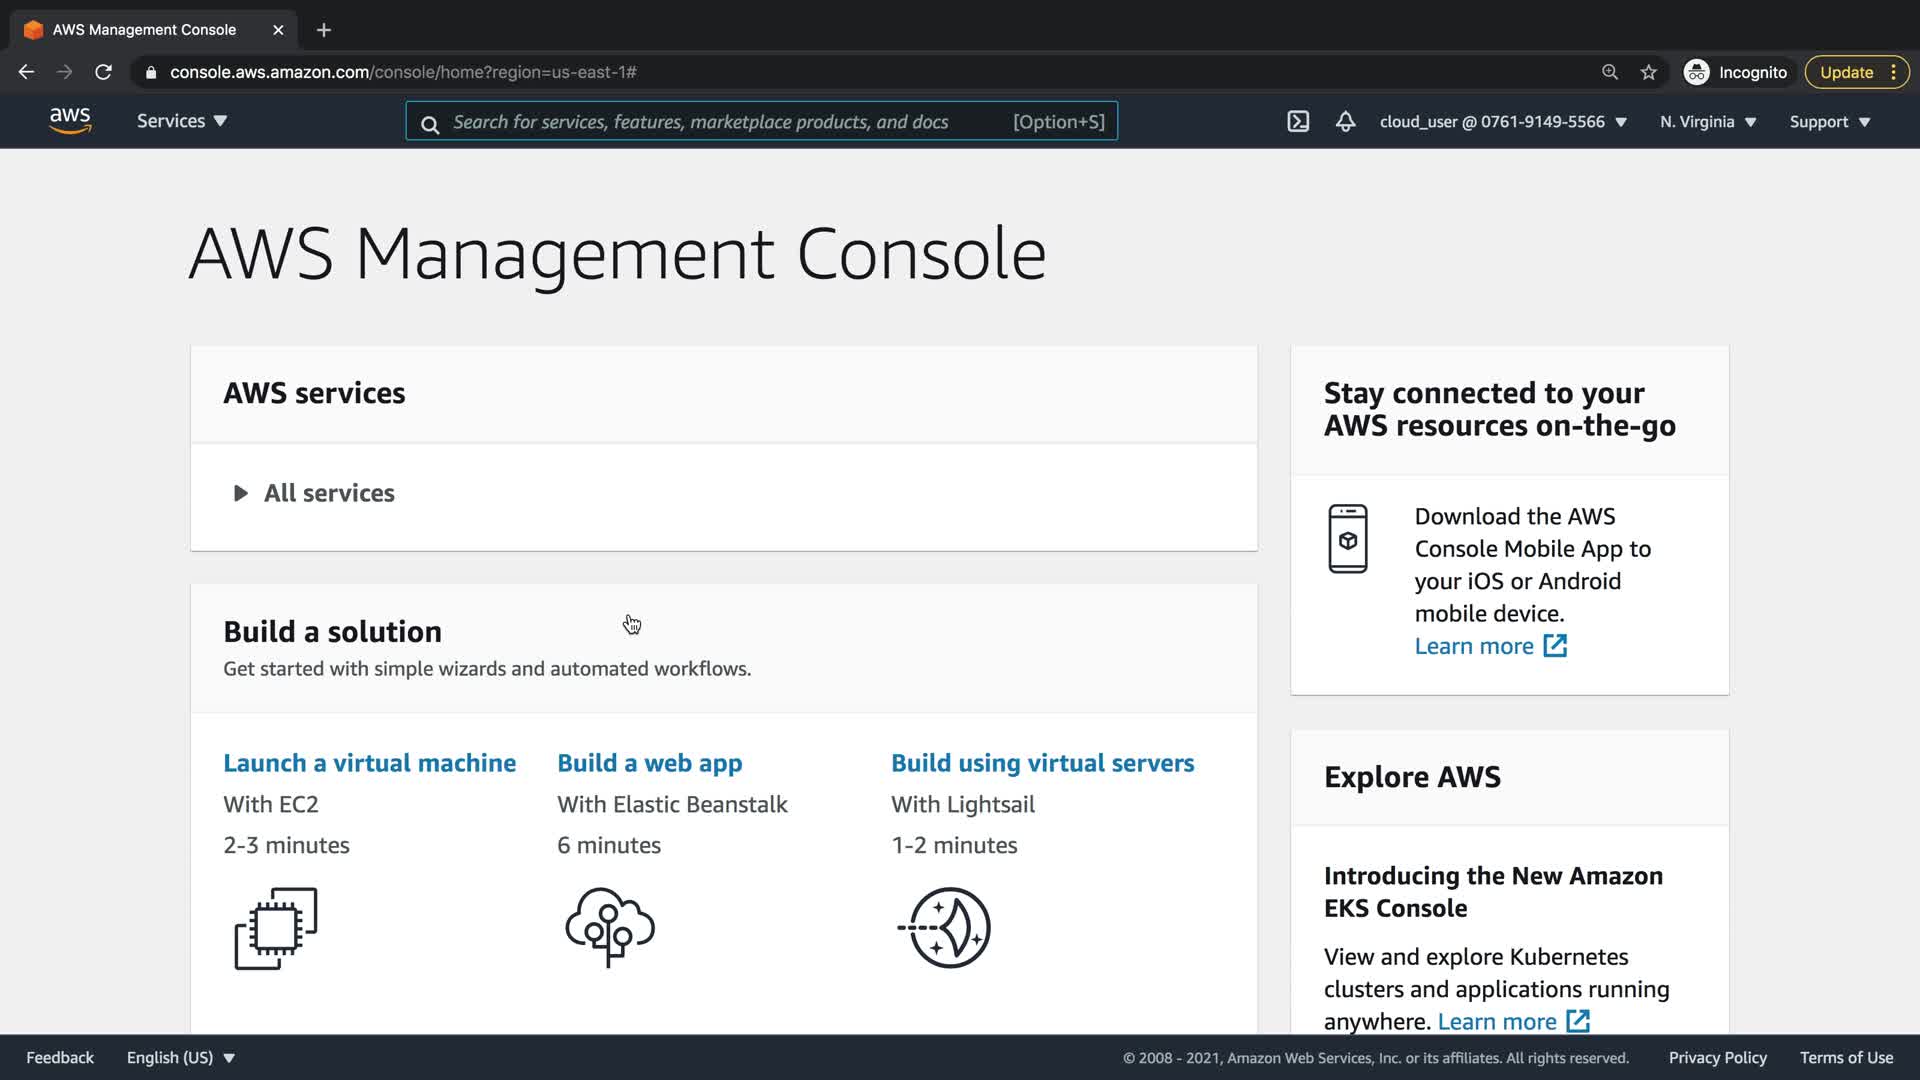Click the Elastic Beanstalk cloud tree icon

coord(610,926)
